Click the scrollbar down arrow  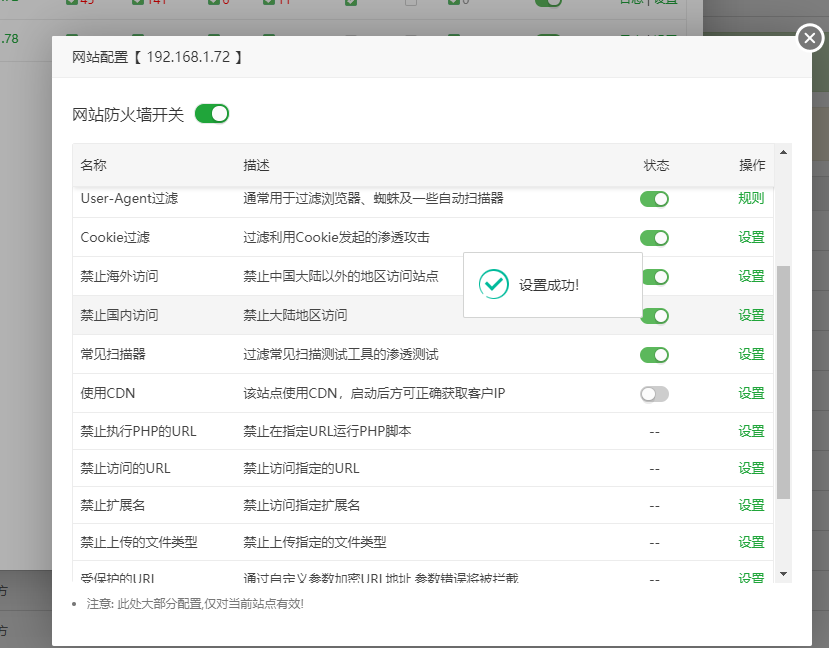[x=783, y=574]
